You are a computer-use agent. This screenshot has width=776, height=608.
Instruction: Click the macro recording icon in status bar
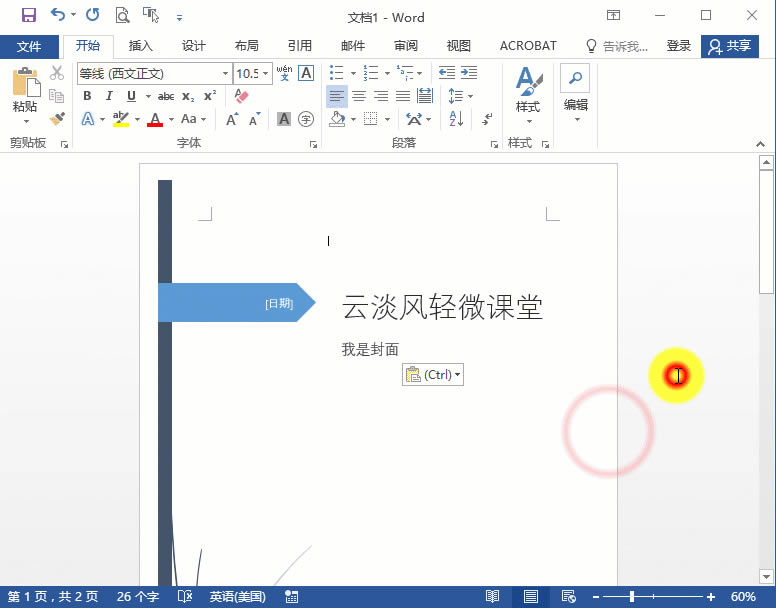291,597
